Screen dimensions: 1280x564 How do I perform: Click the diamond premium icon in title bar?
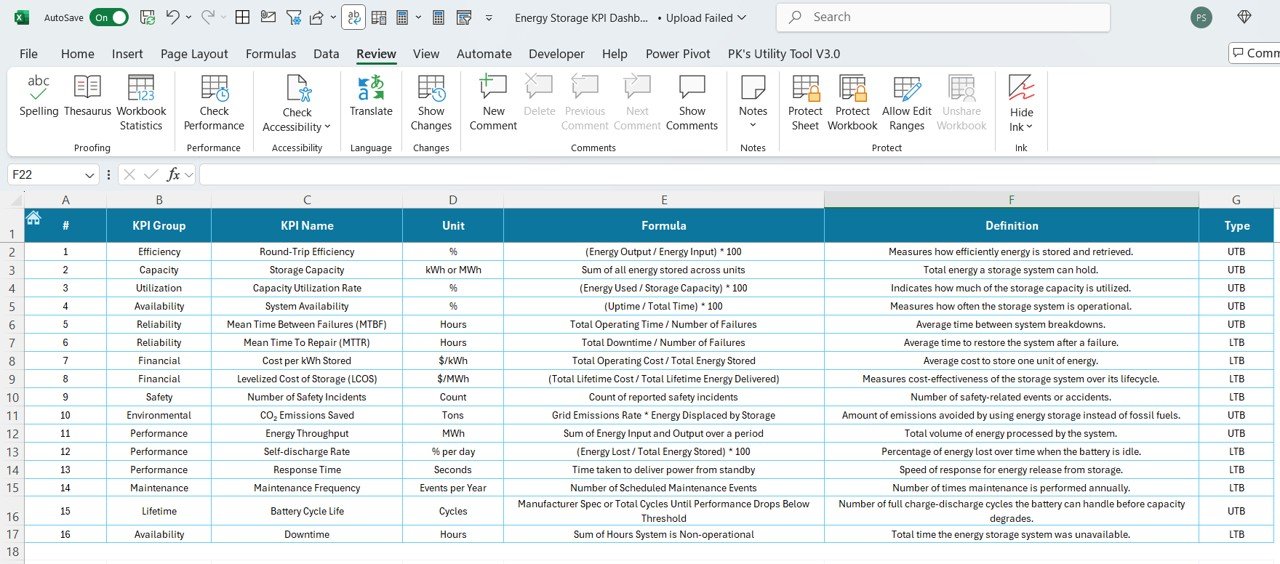click(1244, 17)
